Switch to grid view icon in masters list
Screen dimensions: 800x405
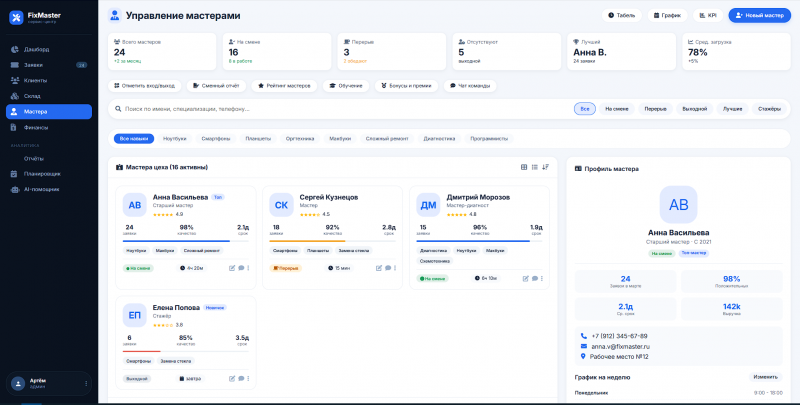tap(523, 167)
